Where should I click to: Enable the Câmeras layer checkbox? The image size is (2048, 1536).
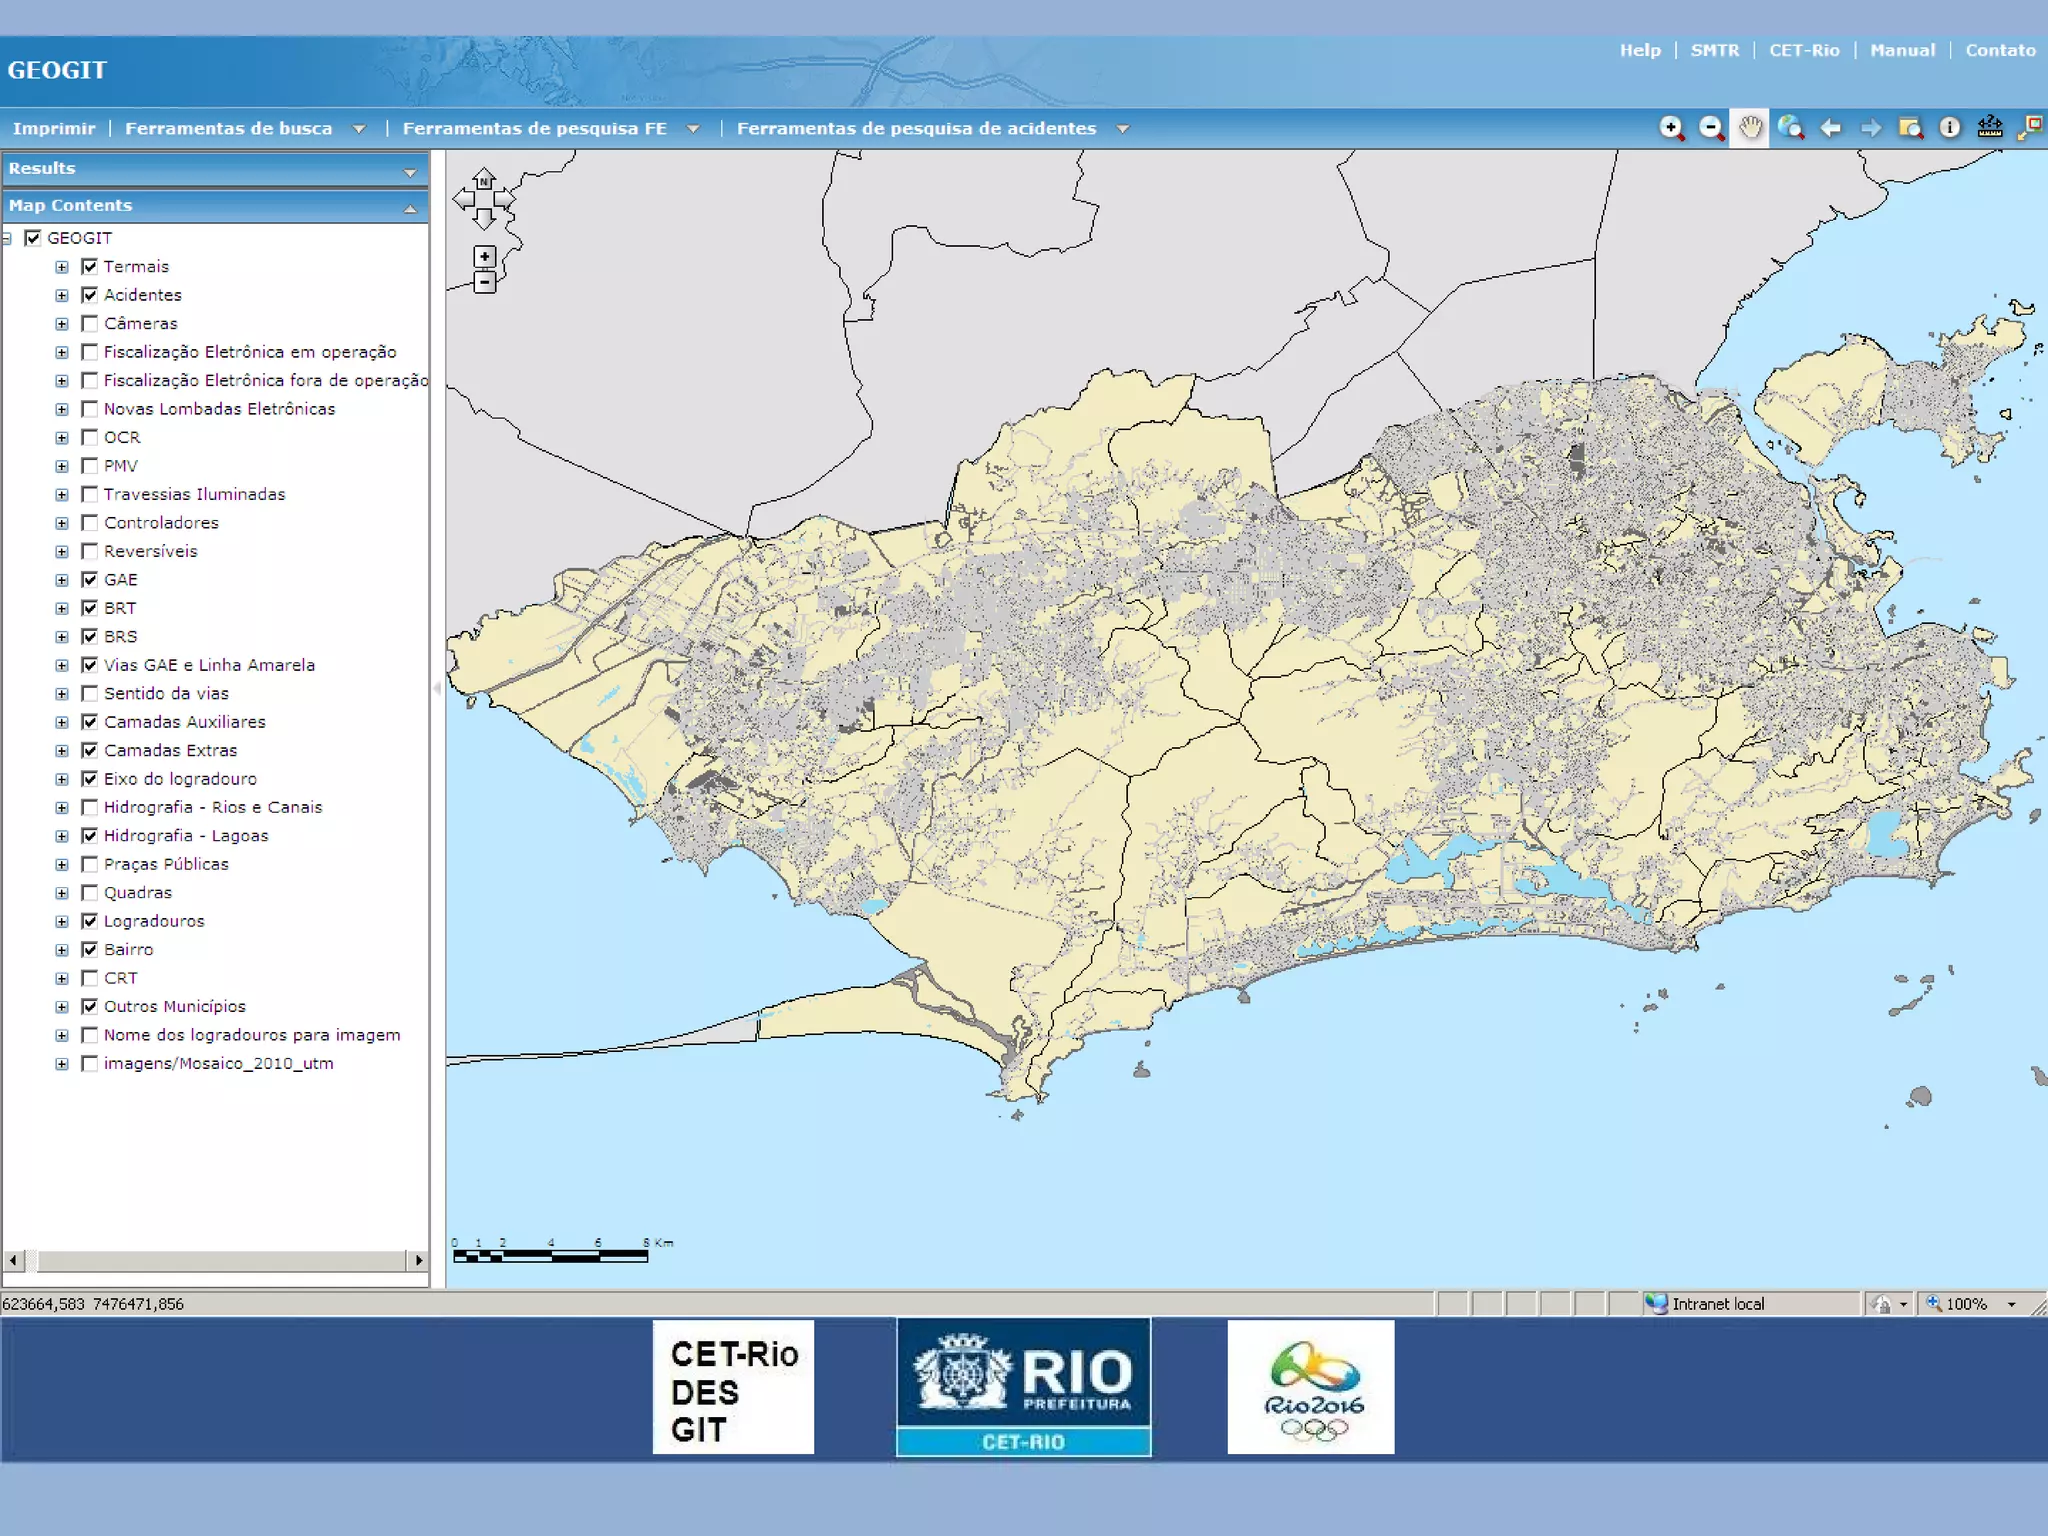tap(90, 323)
